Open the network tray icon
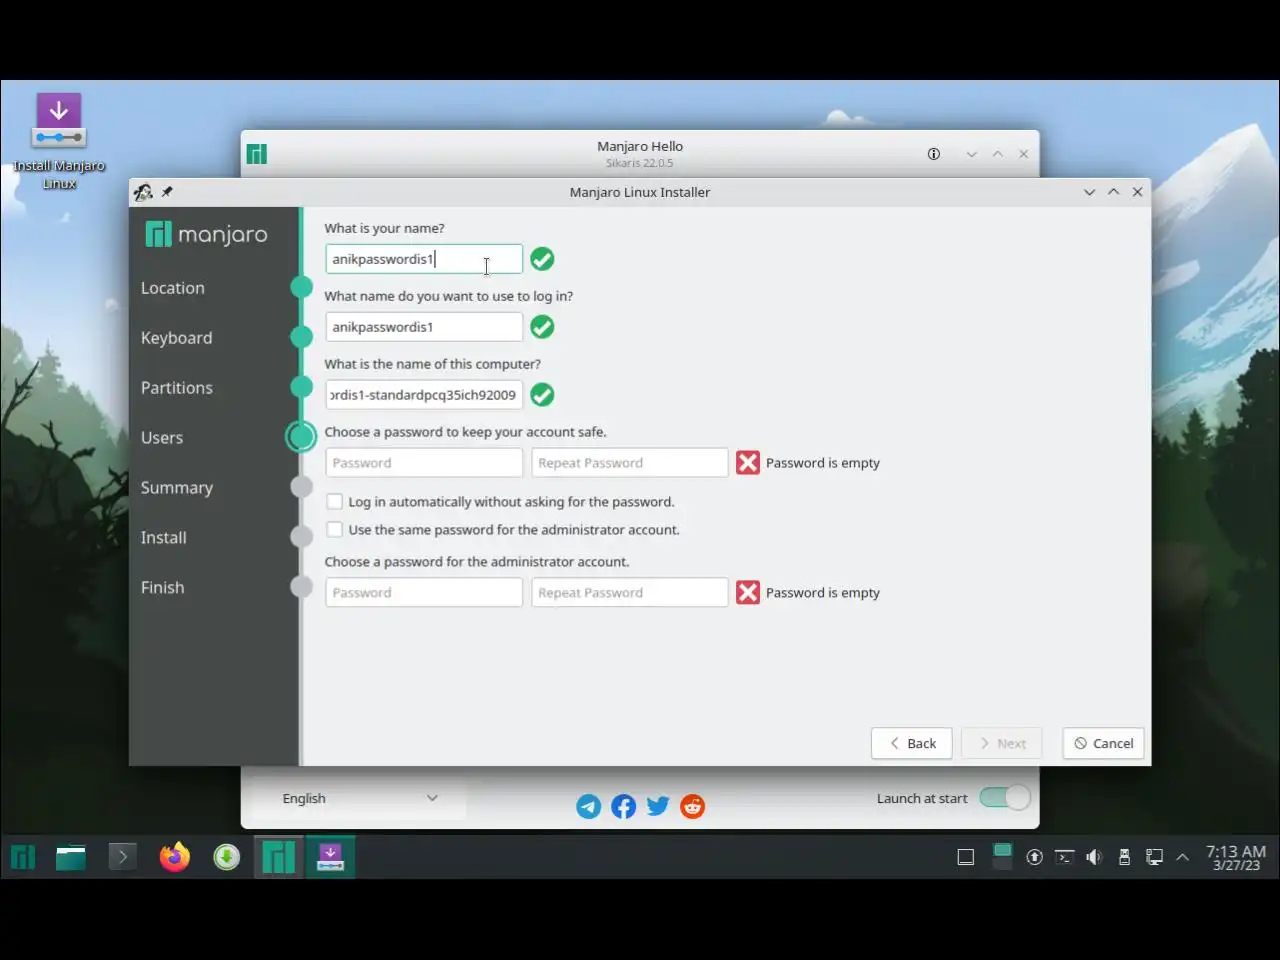Screen dimensions: 1280x960 [1154, 857]
